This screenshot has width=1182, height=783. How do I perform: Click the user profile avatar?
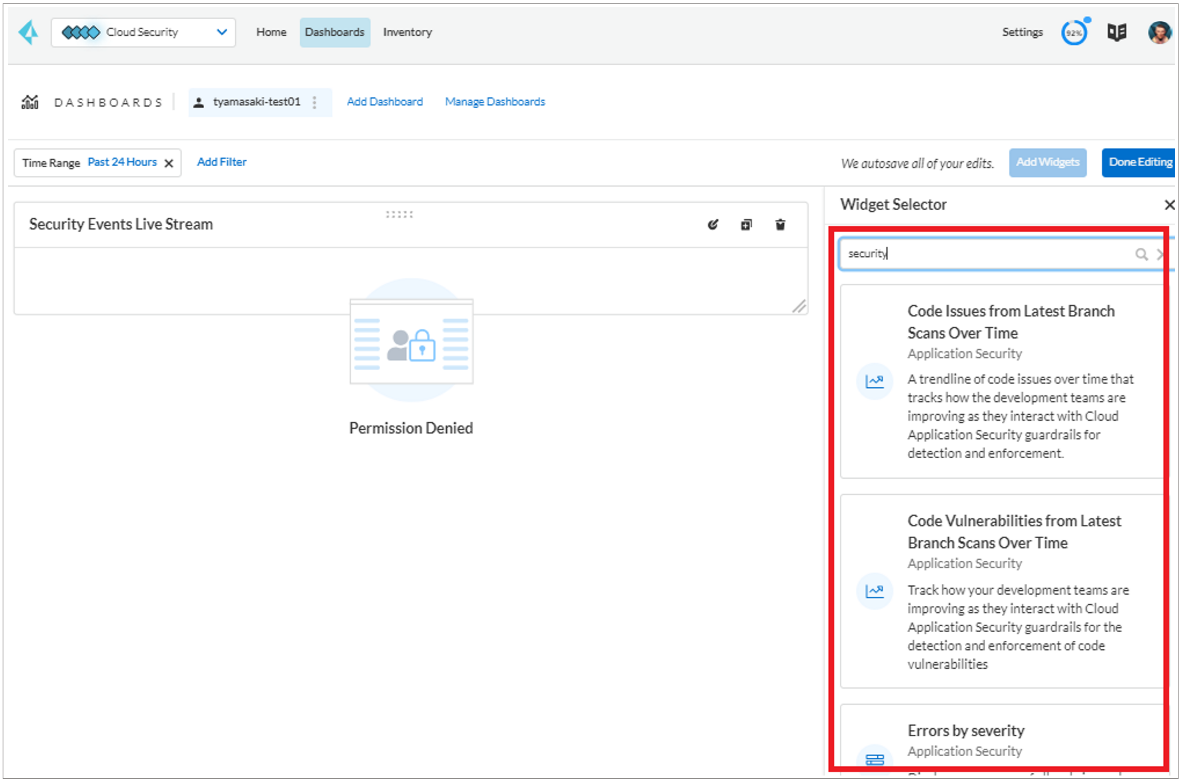click(1159, 32)
